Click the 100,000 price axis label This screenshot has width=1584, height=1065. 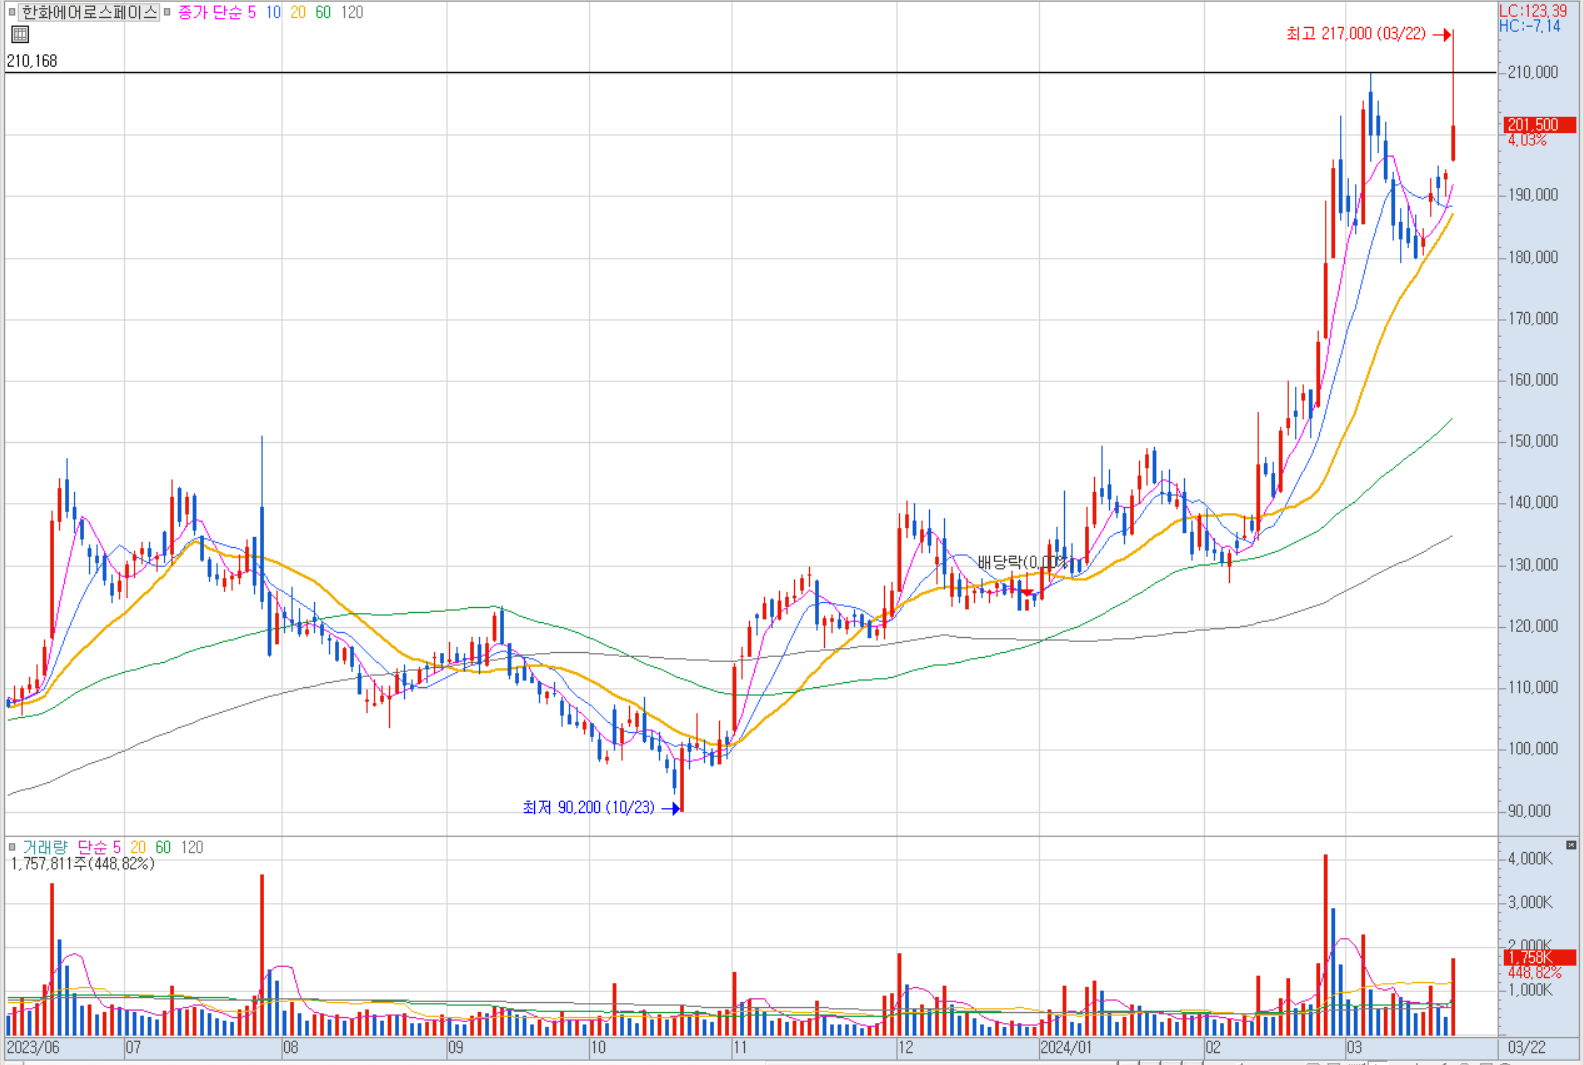coord(1533,749)
